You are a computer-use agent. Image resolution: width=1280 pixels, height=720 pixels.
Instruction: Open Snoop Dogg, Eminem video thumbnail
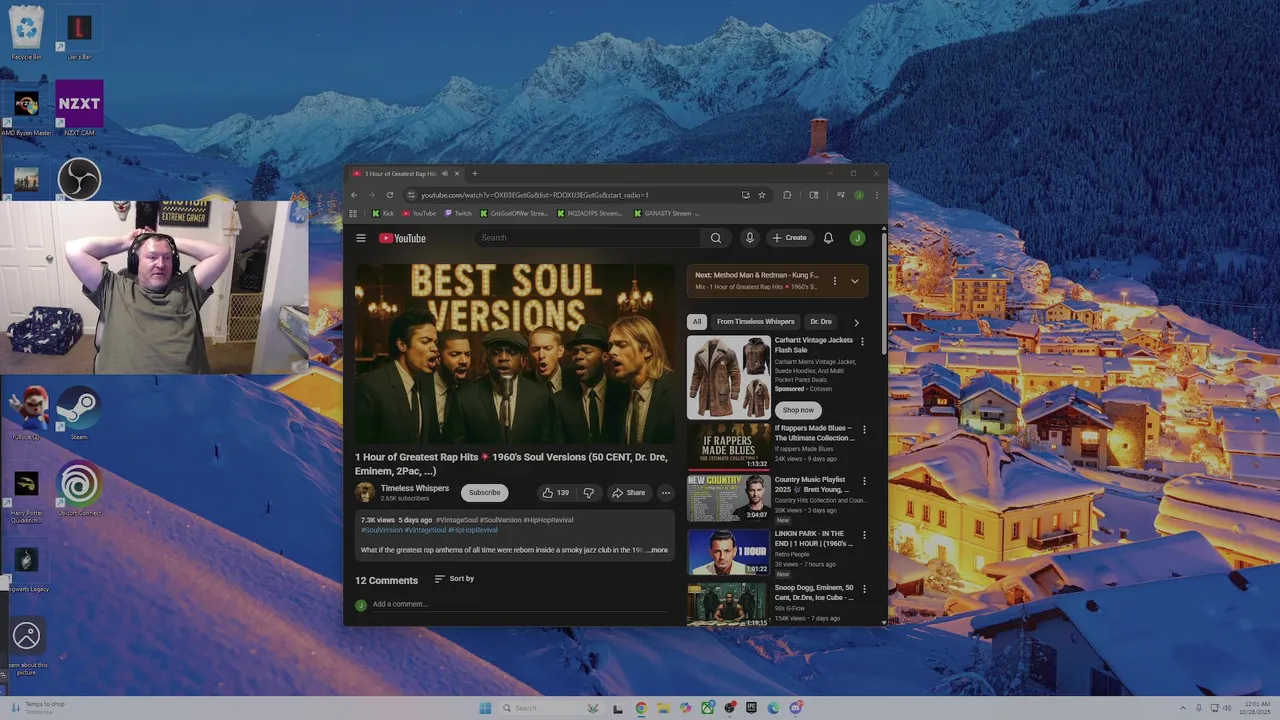[728, 604]
